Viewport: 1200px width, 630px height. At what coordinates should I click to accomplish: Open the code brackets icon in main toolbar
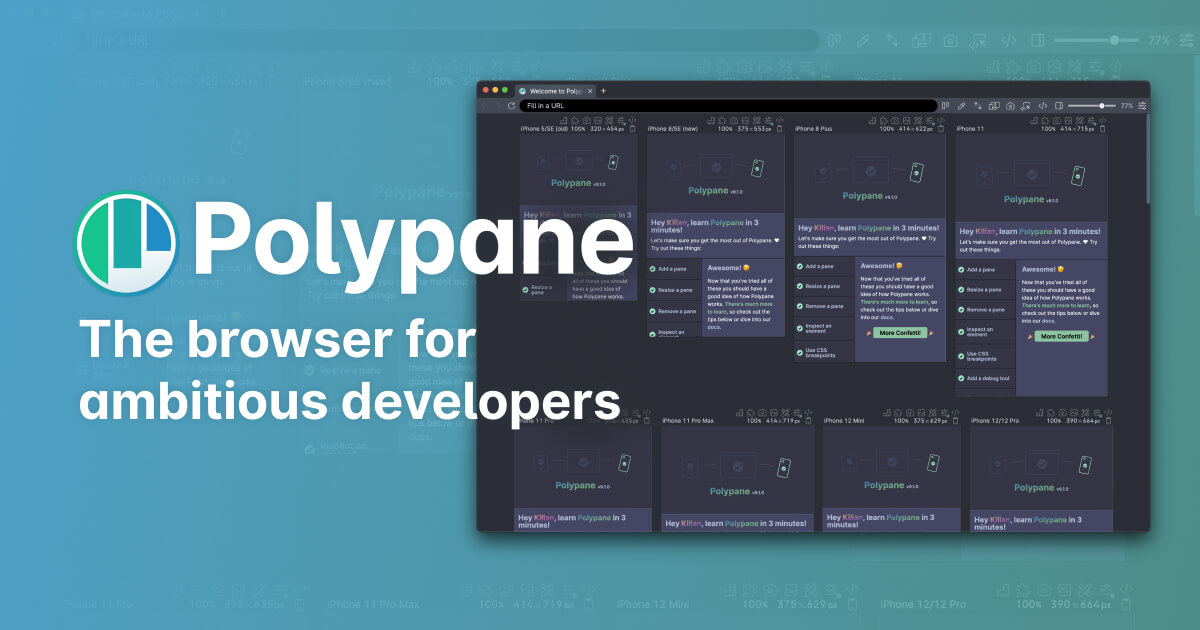tap(1043, 105)
